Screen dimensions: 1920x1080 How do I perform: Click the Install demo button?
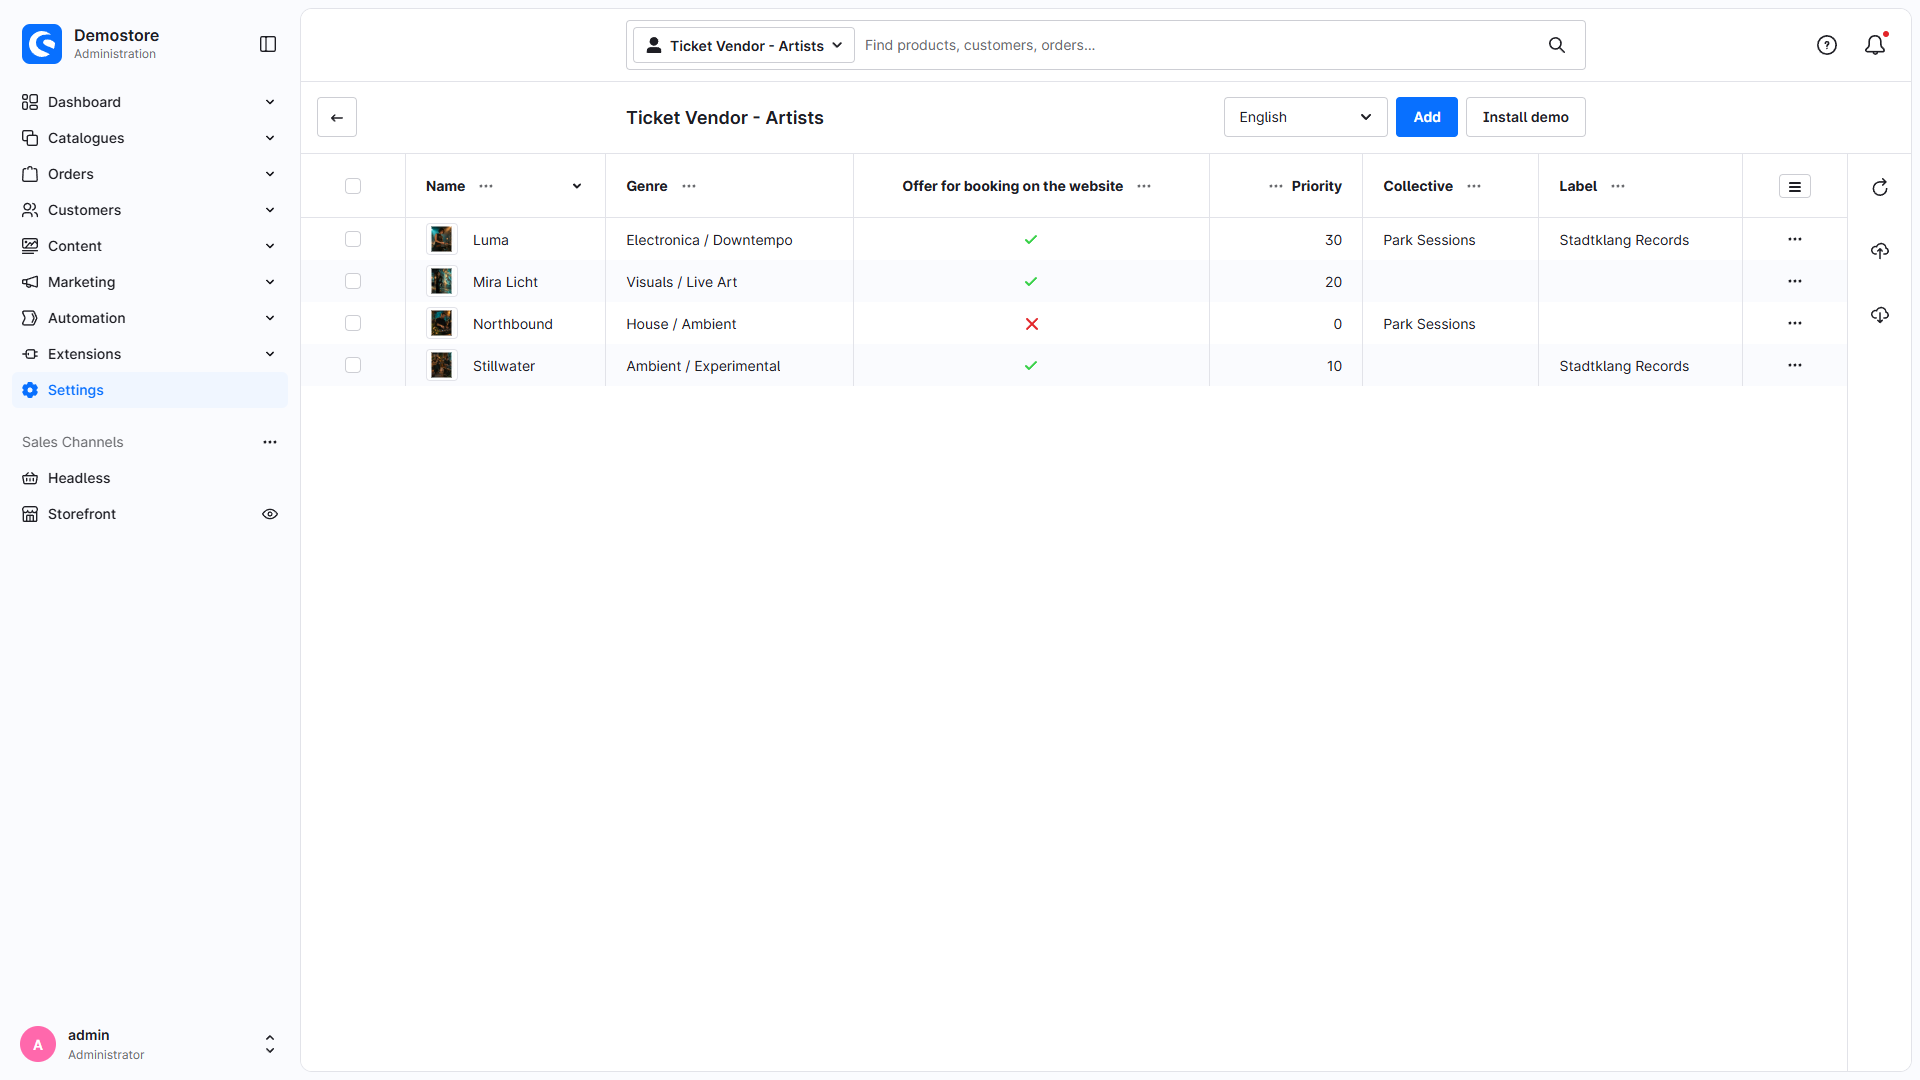point(1525,117)
